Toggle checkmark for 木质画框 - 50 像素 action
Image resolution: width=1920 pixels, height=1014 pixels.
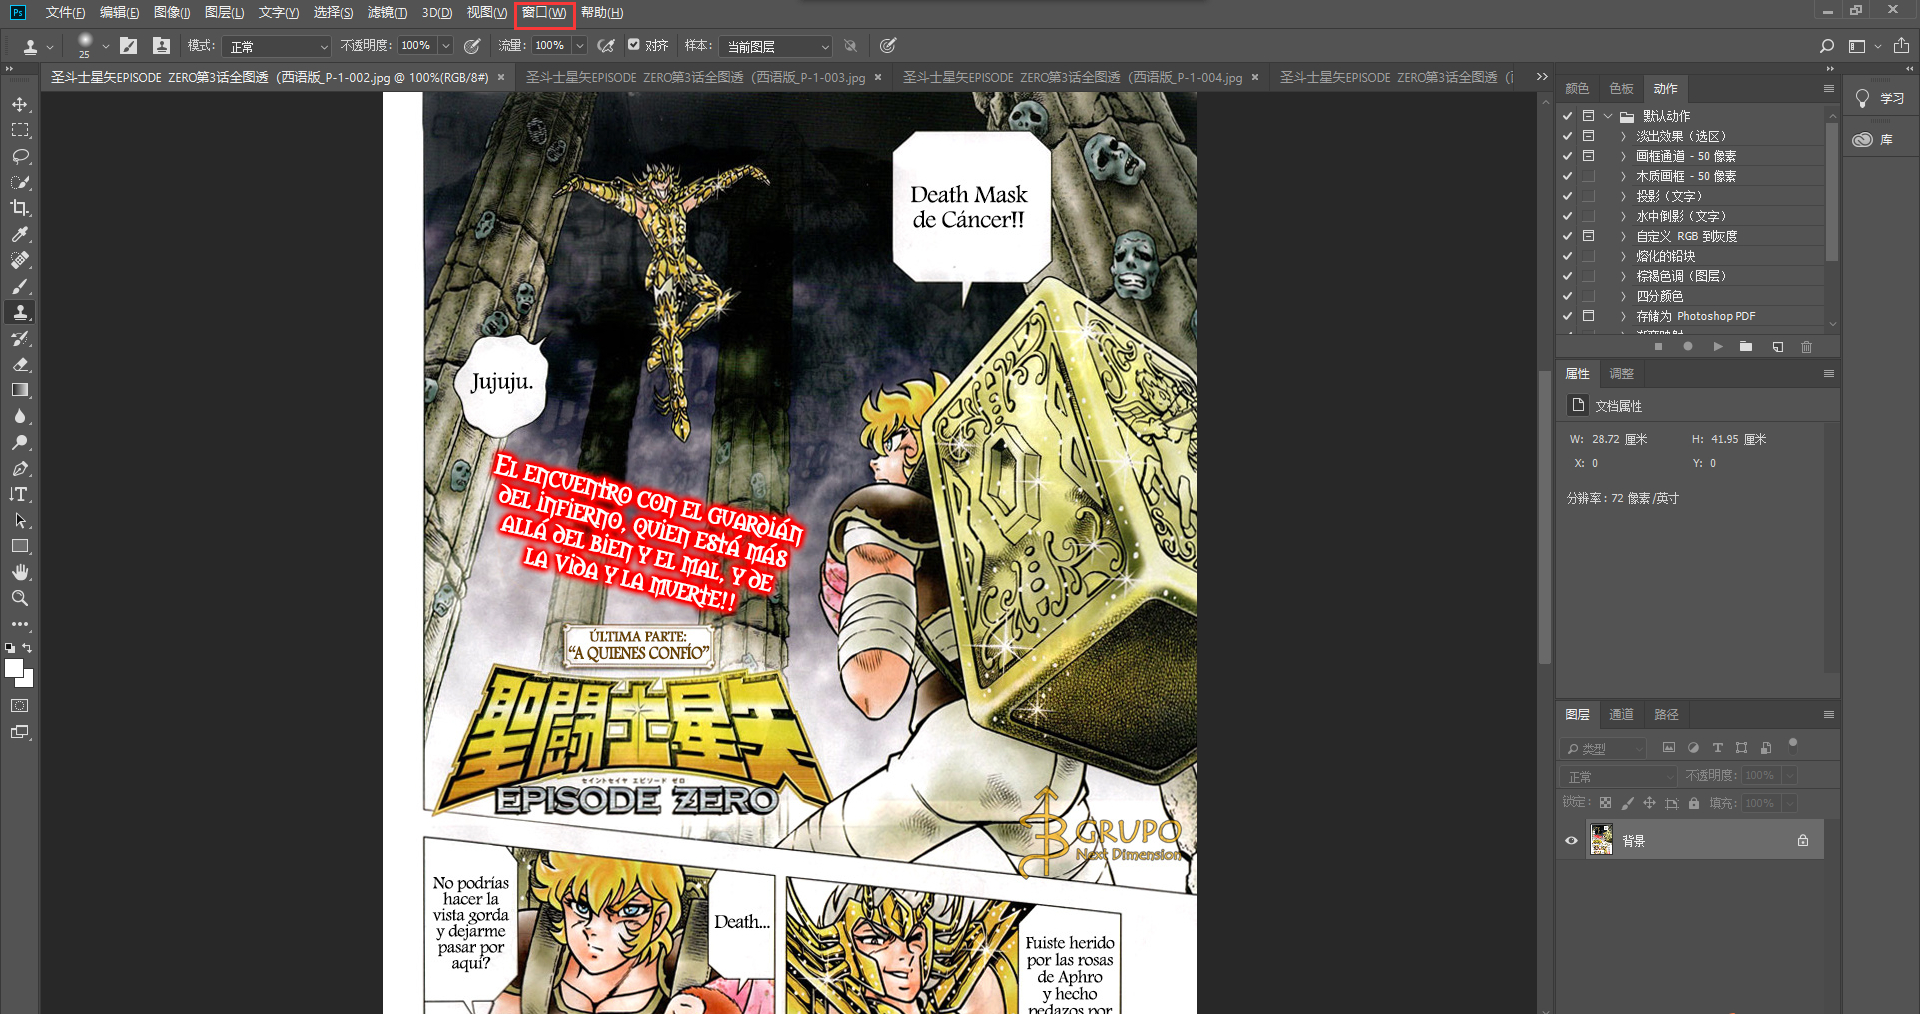click(1567, 176)
